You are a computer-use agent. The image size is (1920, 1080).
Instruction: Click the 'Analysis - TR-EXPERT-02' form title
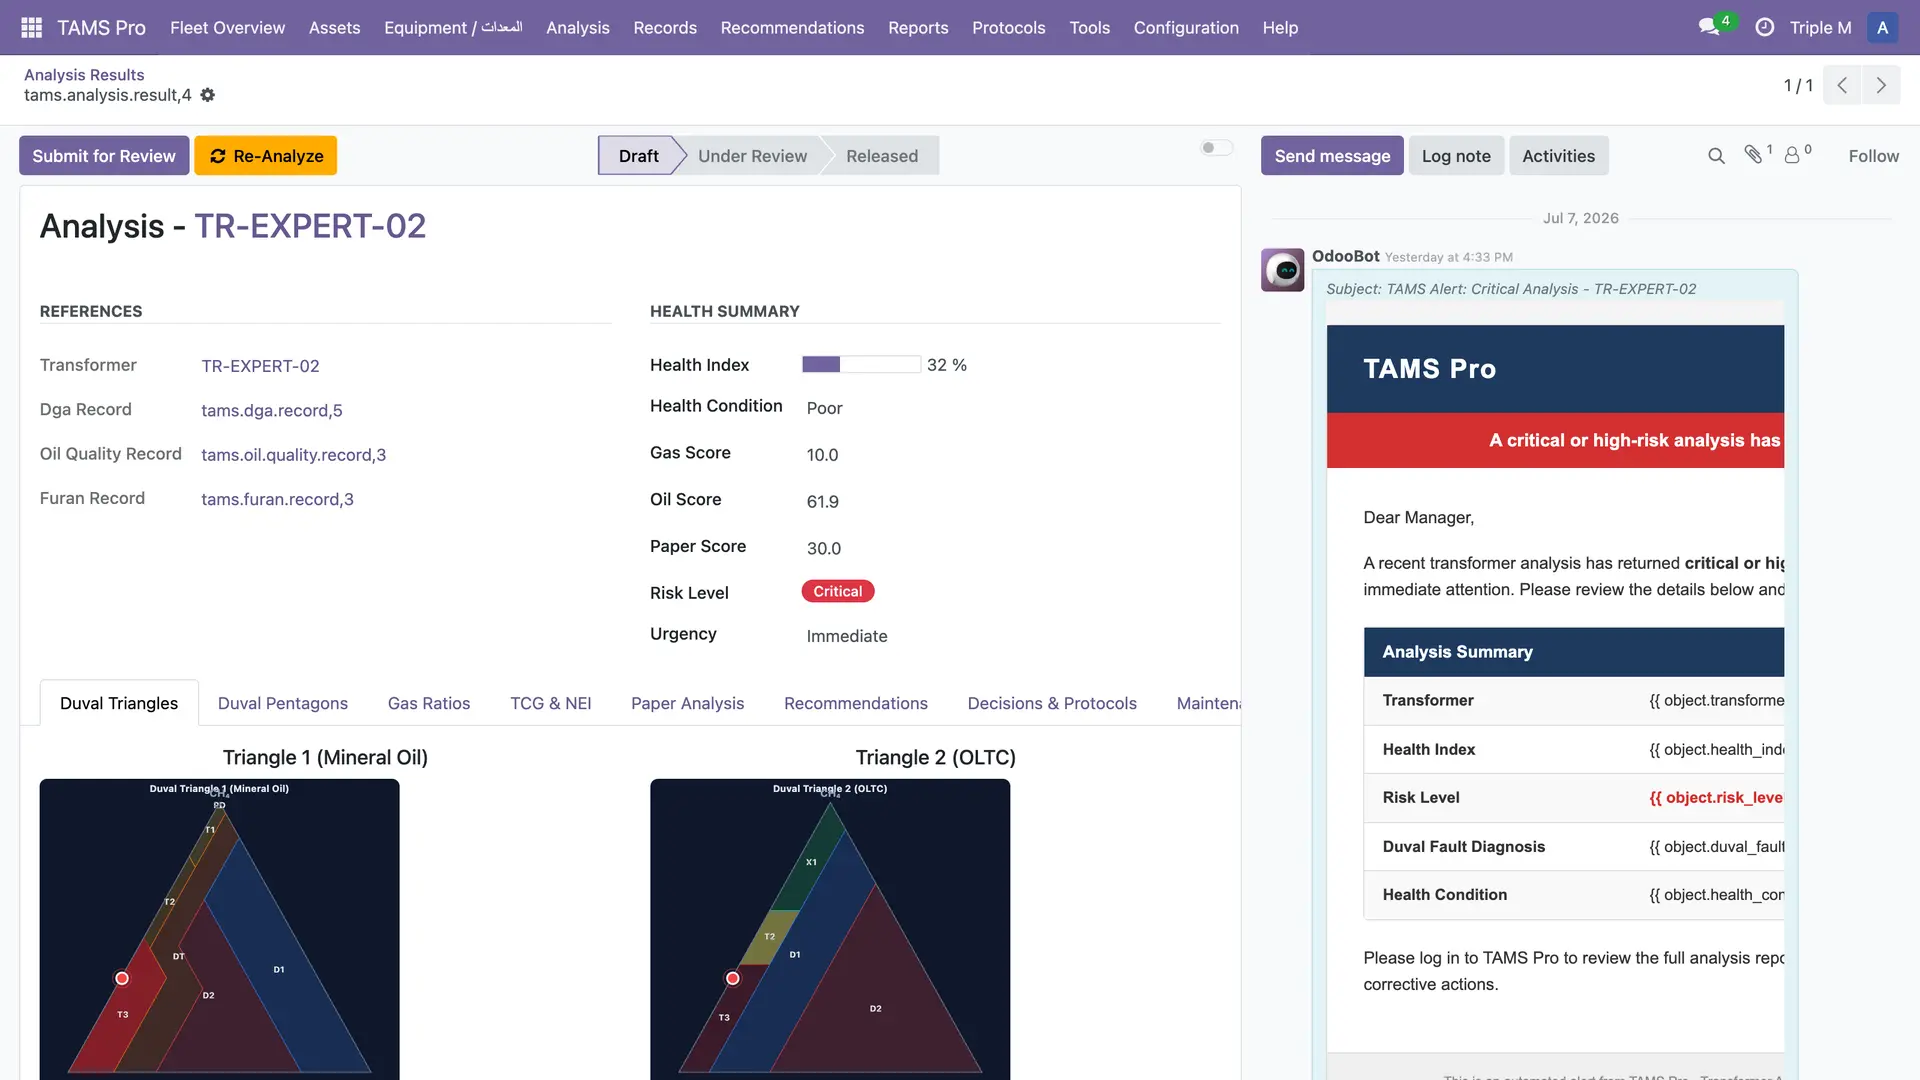233,226
